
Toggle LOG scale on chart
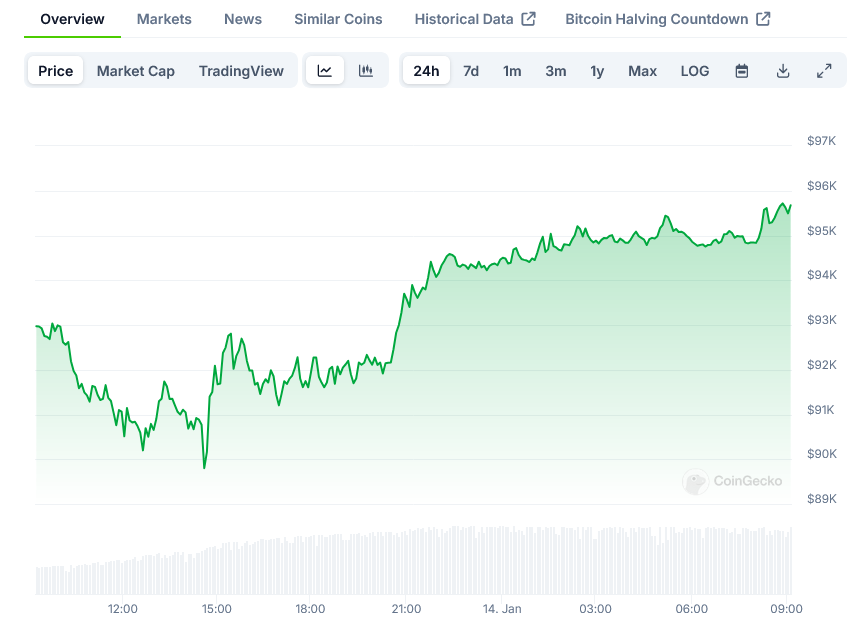tap(695, 71)
